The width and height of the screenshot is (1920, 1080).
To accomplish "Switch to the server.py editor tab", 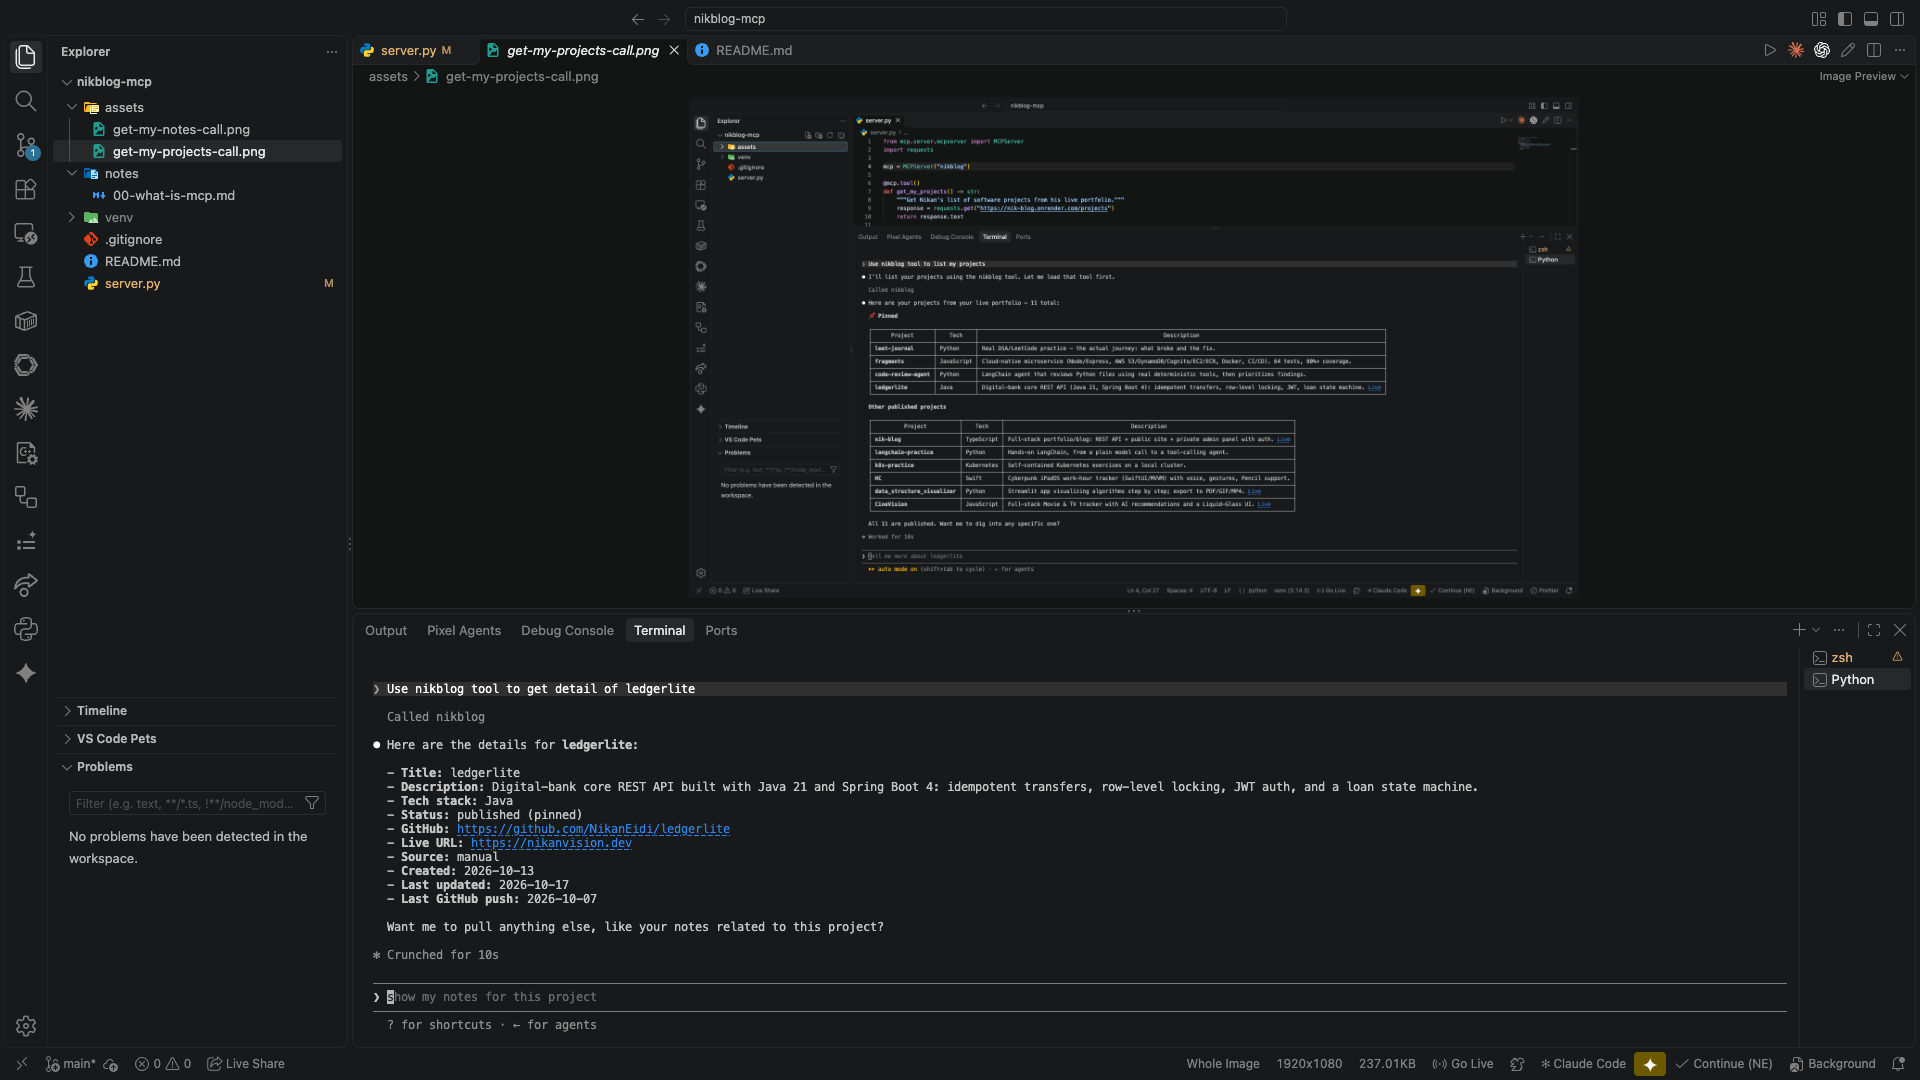I will pyautogui.click(x=408, y=50).
